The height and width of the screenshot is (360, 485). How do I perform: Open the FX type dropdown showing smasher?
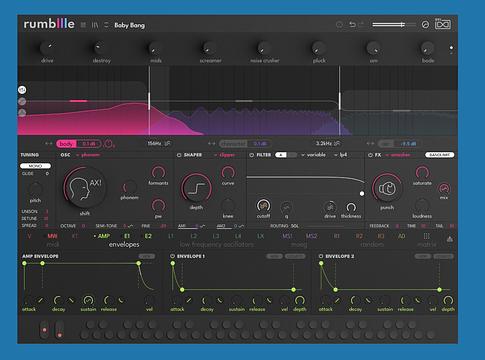(x=399, y=155)
